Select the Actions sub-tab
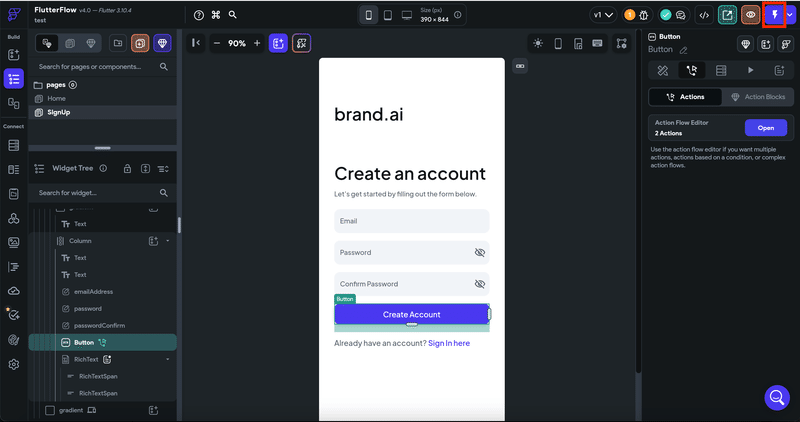This screenshot has width=800, height=422. 685,97
